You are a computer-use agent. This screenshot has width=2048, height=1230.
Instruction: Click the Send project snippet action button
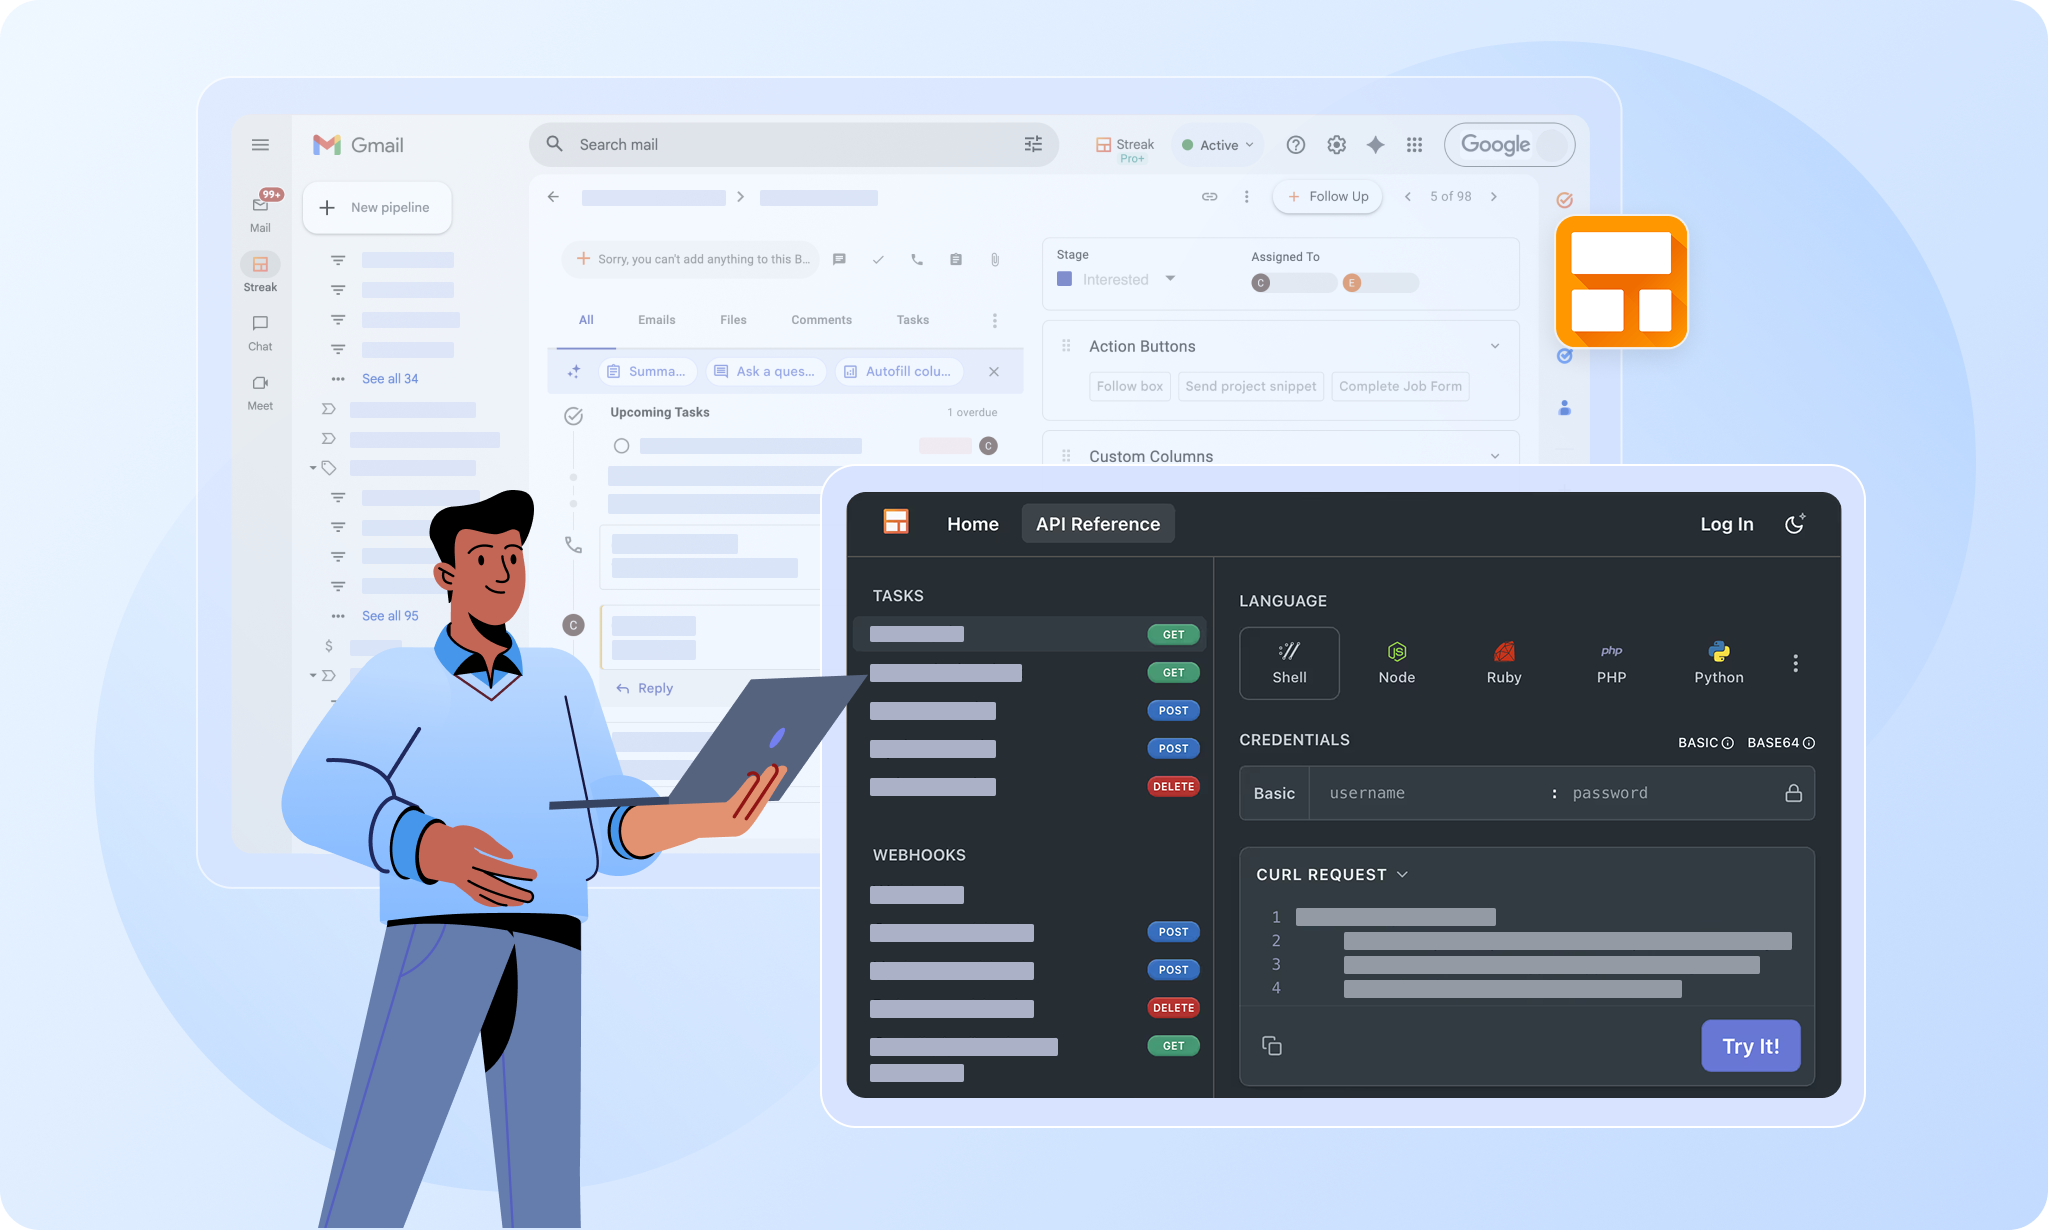pyautogui.click(x=1251, y=387)
